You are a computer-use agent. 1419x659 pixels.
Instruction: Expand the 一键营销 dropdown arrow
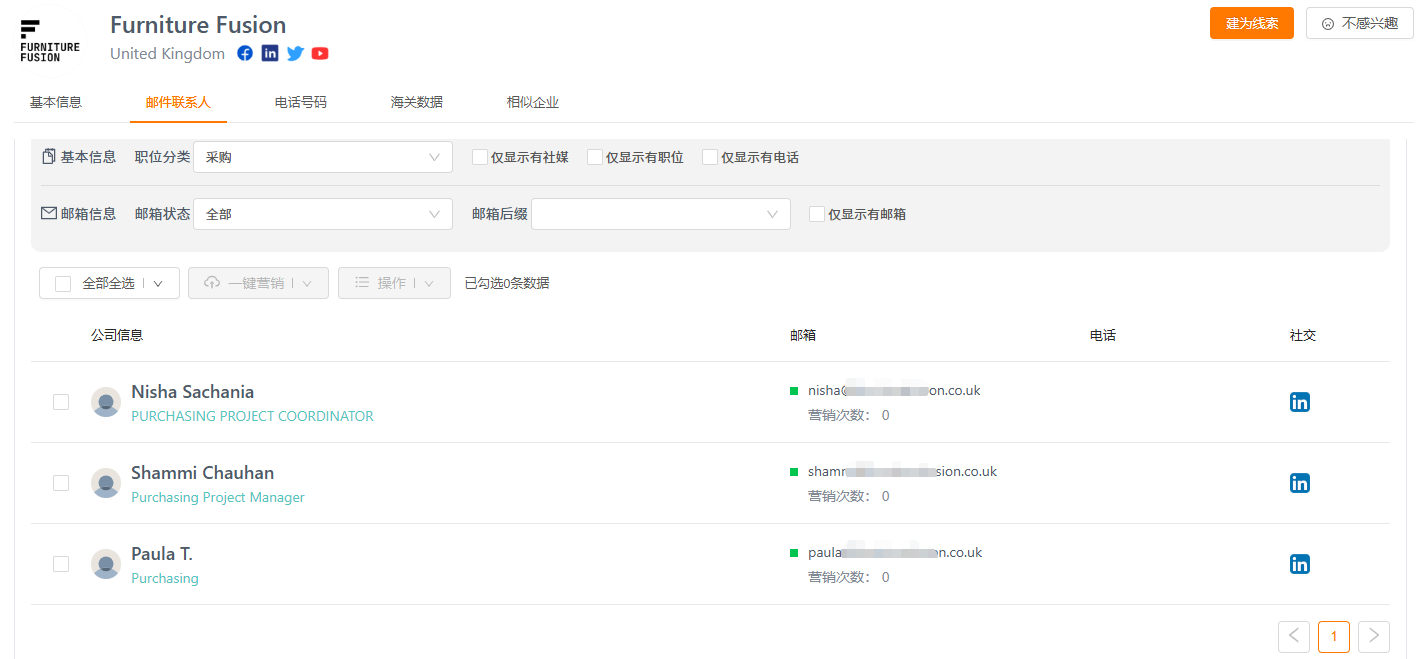[307, 284]
